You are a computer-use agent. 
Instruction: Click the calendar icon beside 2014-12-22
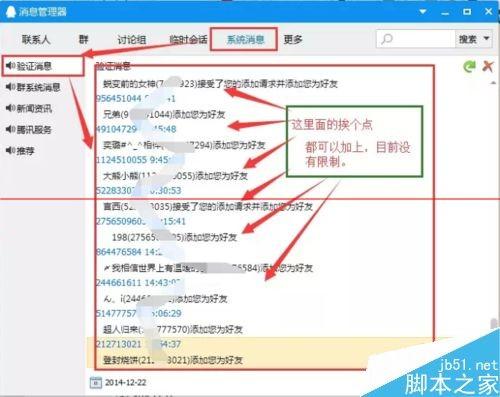click(x=96, y=382)
